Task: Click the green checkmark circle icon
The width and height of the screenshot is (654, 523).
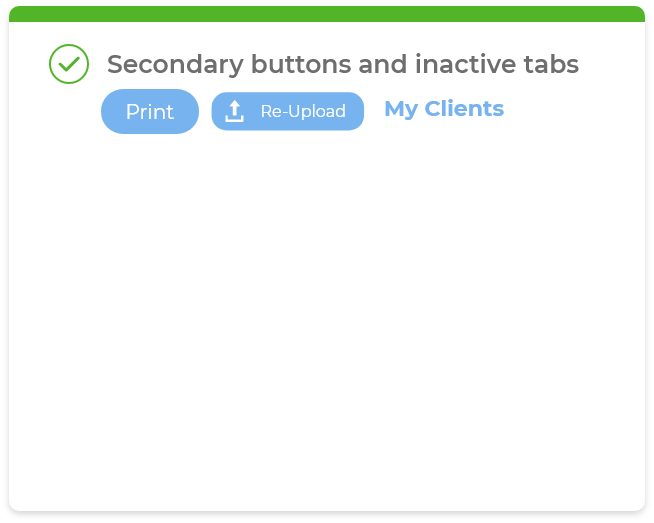Action: point(69,64)
